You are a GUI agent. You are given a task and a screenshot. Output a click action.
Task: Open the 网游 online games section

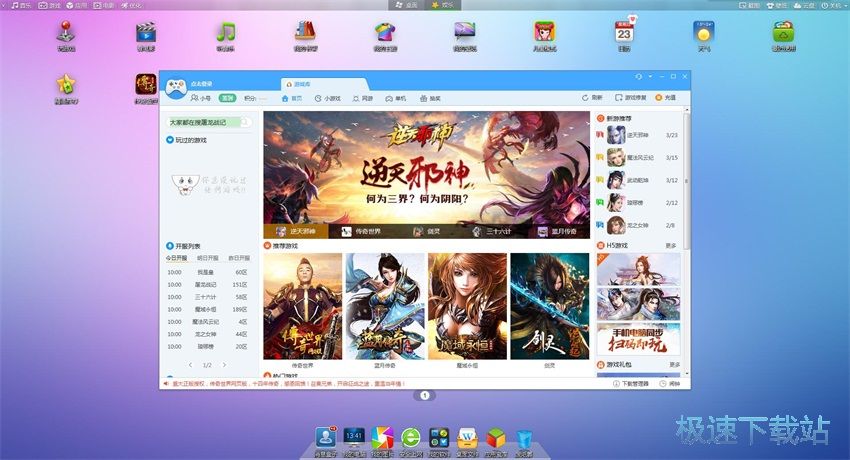(x=363, y=99)
